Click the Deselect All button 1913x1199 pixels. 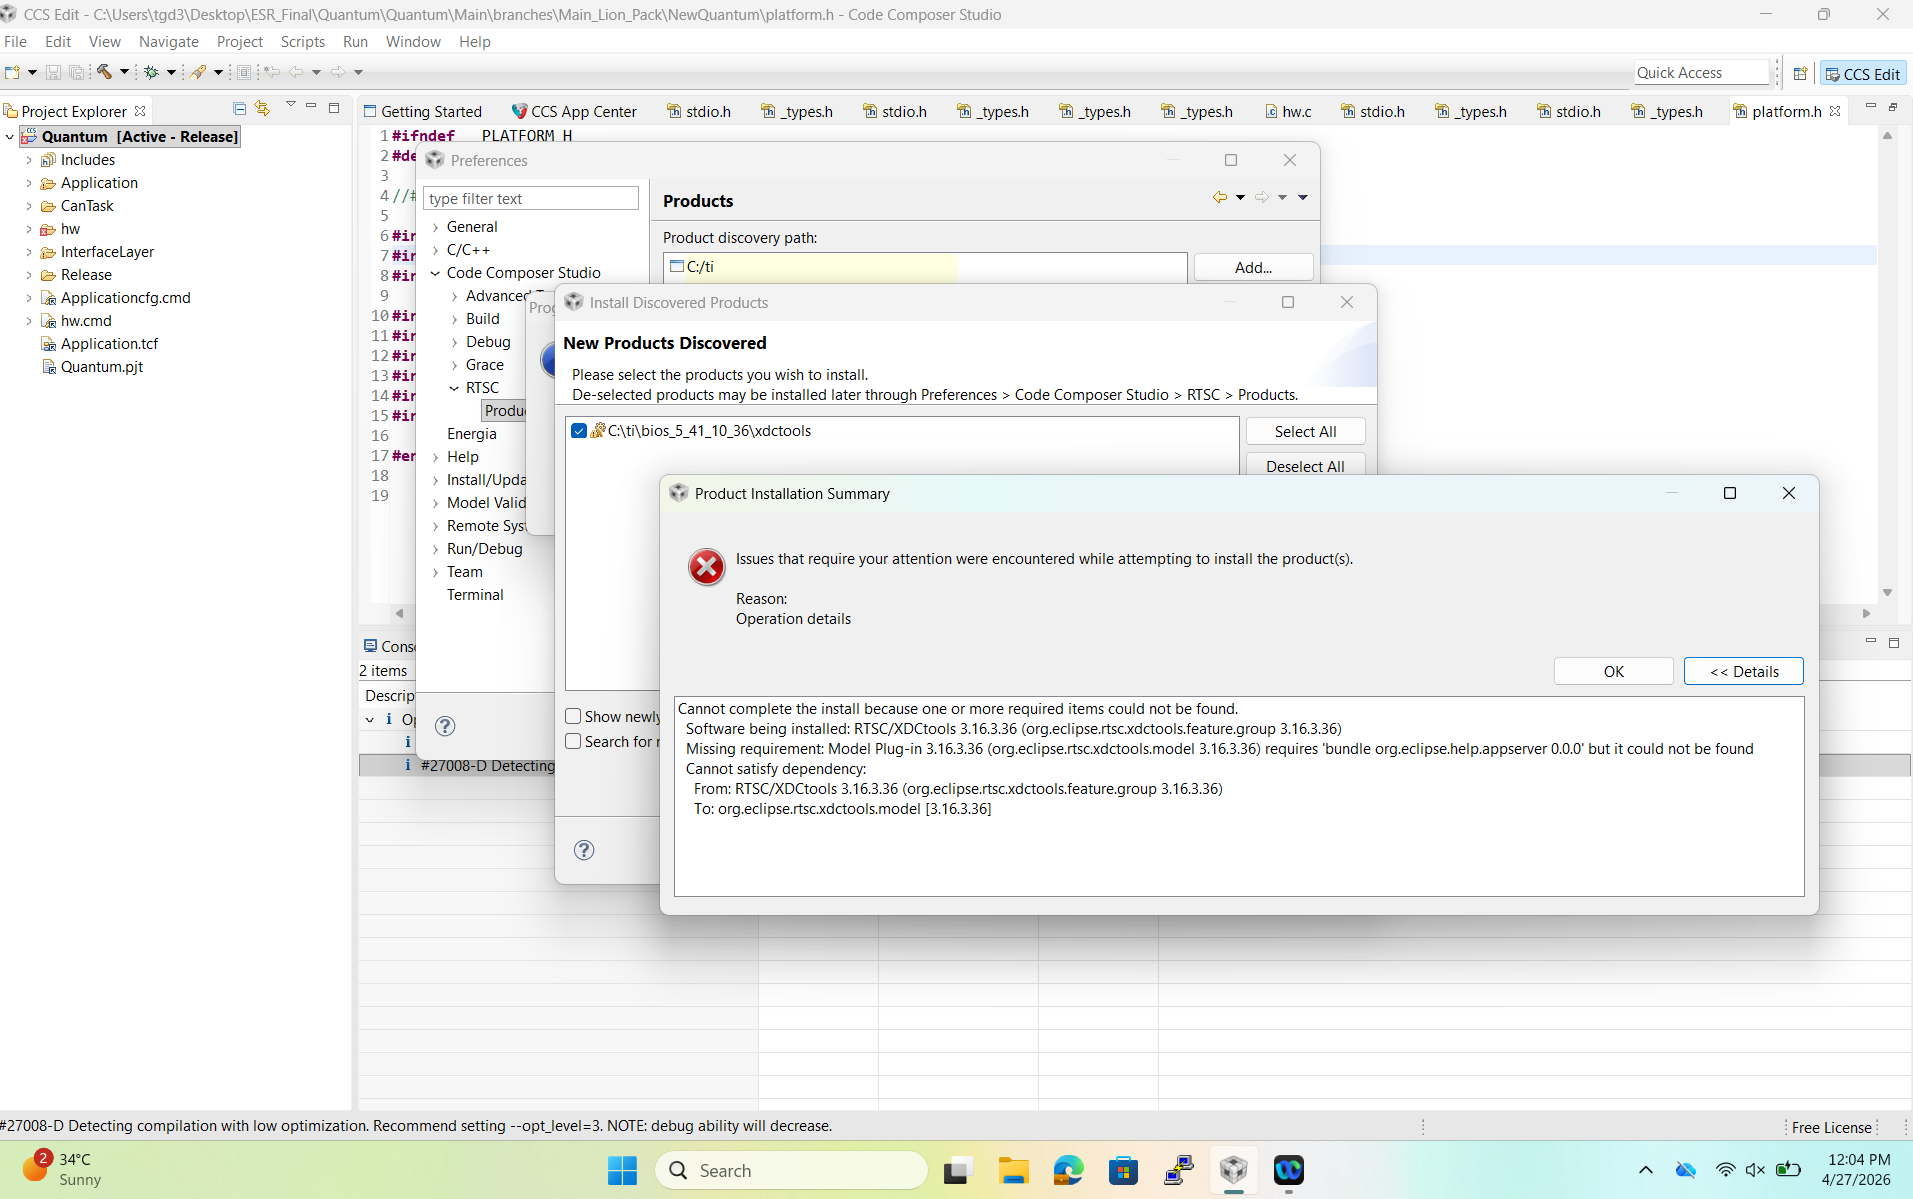point(1305,466)
